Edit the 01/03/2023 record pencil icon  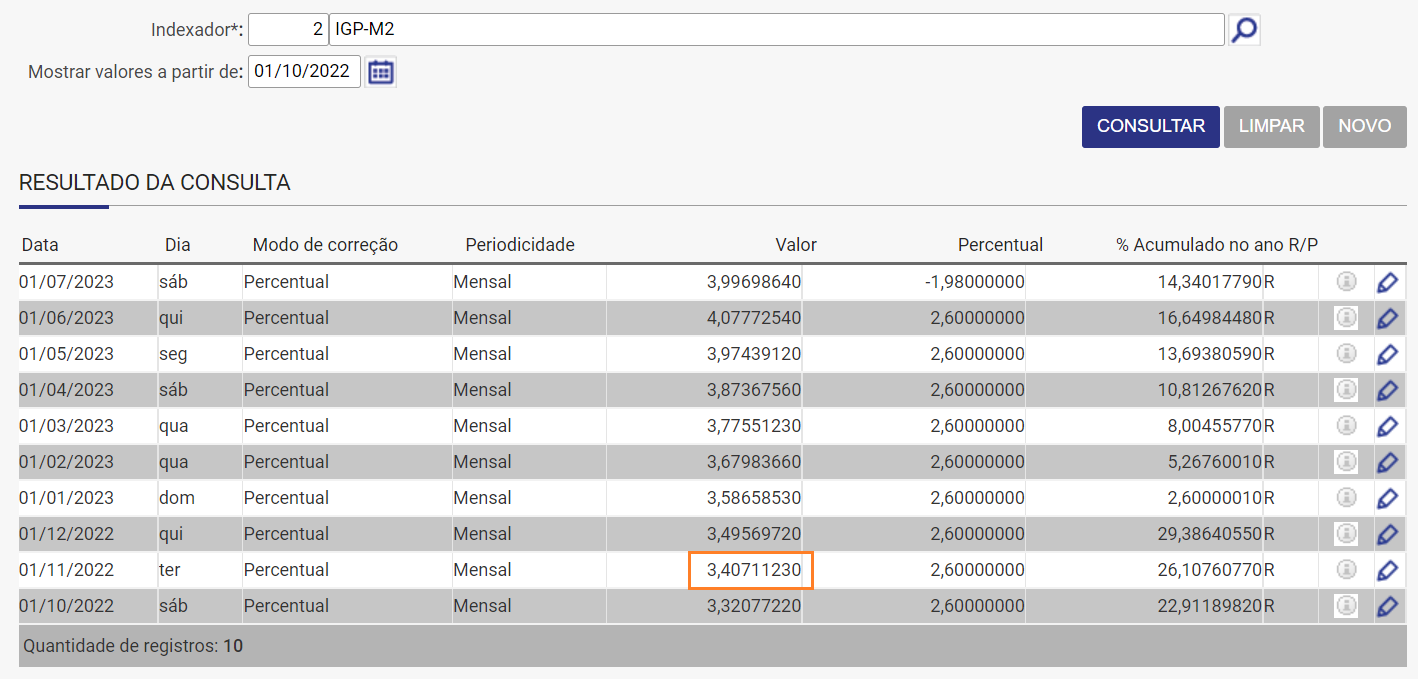click(1387, 426)
